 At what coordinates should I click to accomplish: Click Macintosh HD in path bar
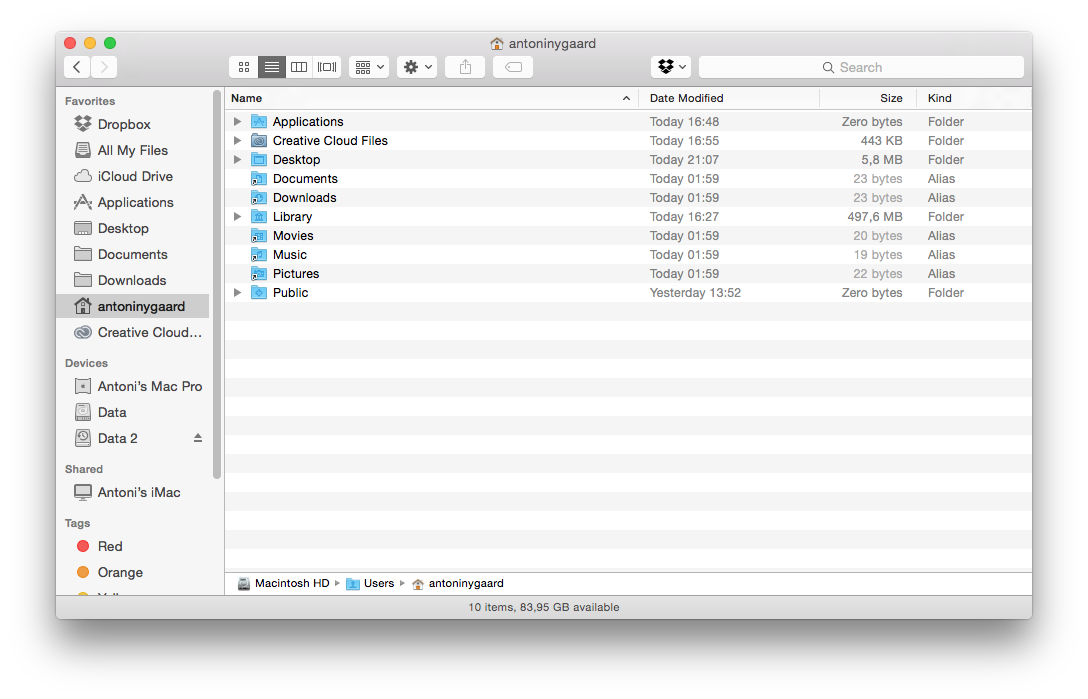pyautogui.click(x=283, y=584)
